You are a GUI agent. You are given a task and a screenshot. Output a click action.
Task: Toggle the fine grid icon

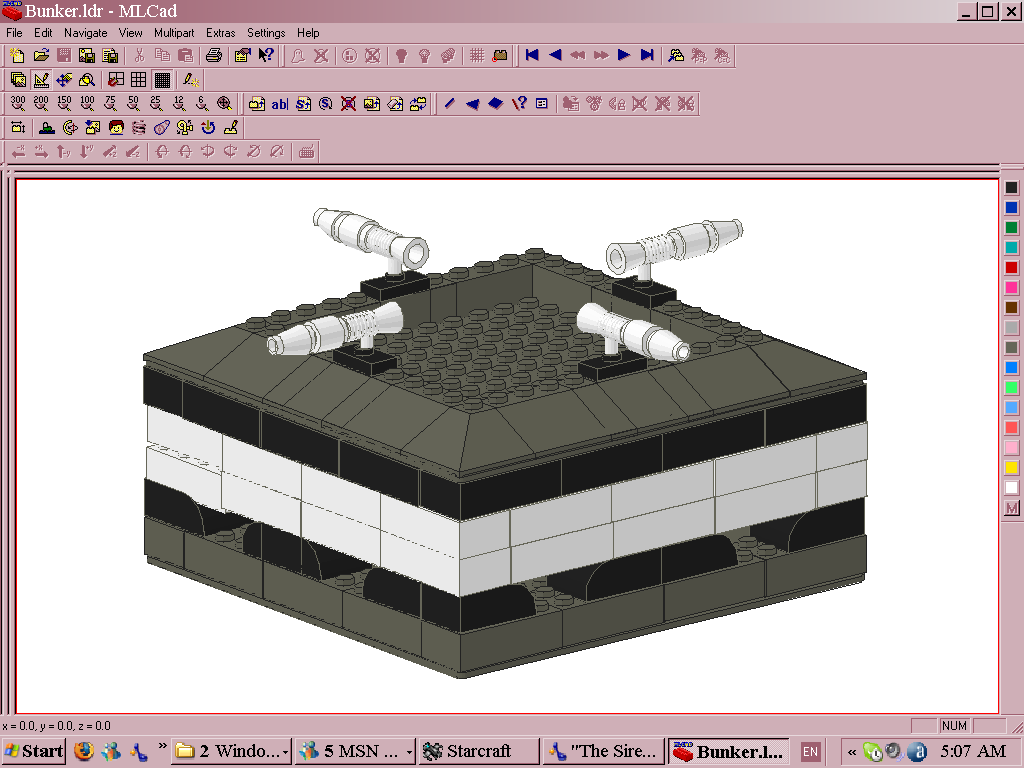pyautogui.click(x=162, y=80)
